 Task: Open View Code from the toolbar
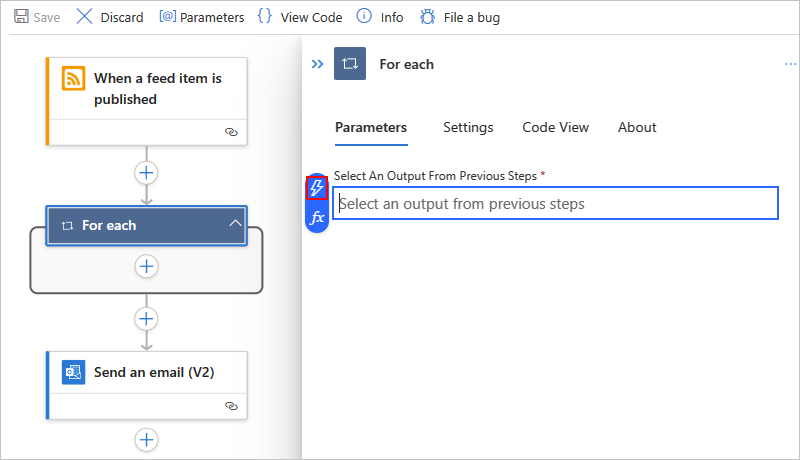[300, 17]
